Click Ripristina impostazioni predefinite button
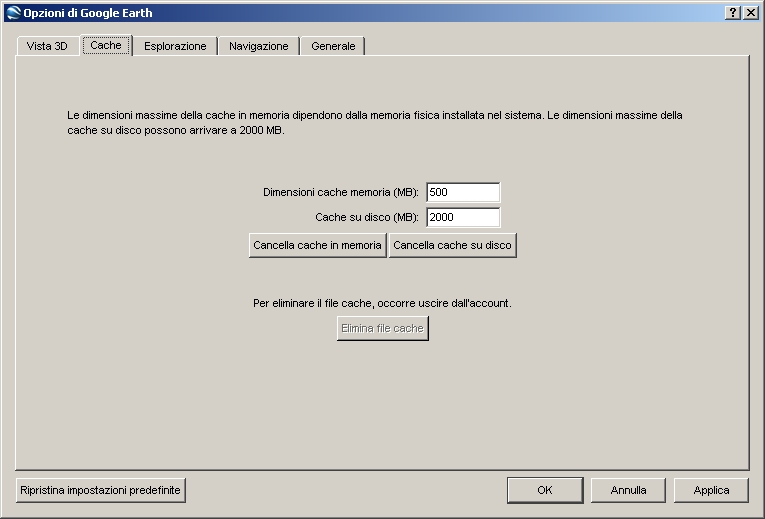Screen dimensions: 765x519 (x=101, y=490)
